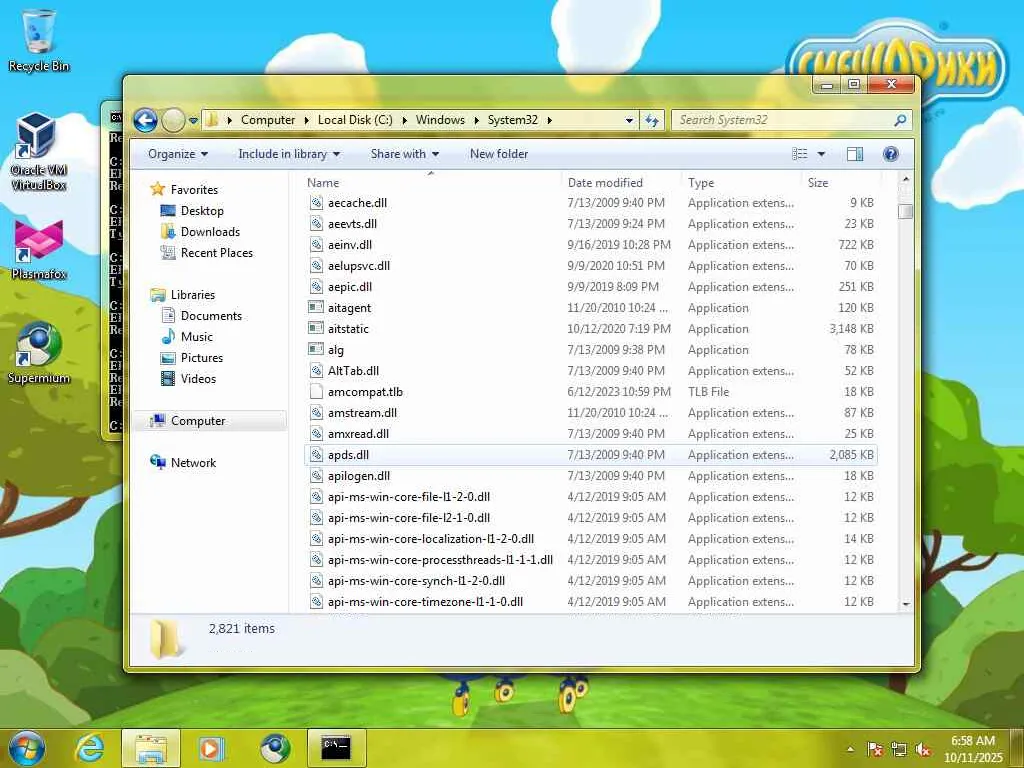Screen dimensions: 1024x768
Task: Select the aecache.dll file icon
Action: point(316,203)
